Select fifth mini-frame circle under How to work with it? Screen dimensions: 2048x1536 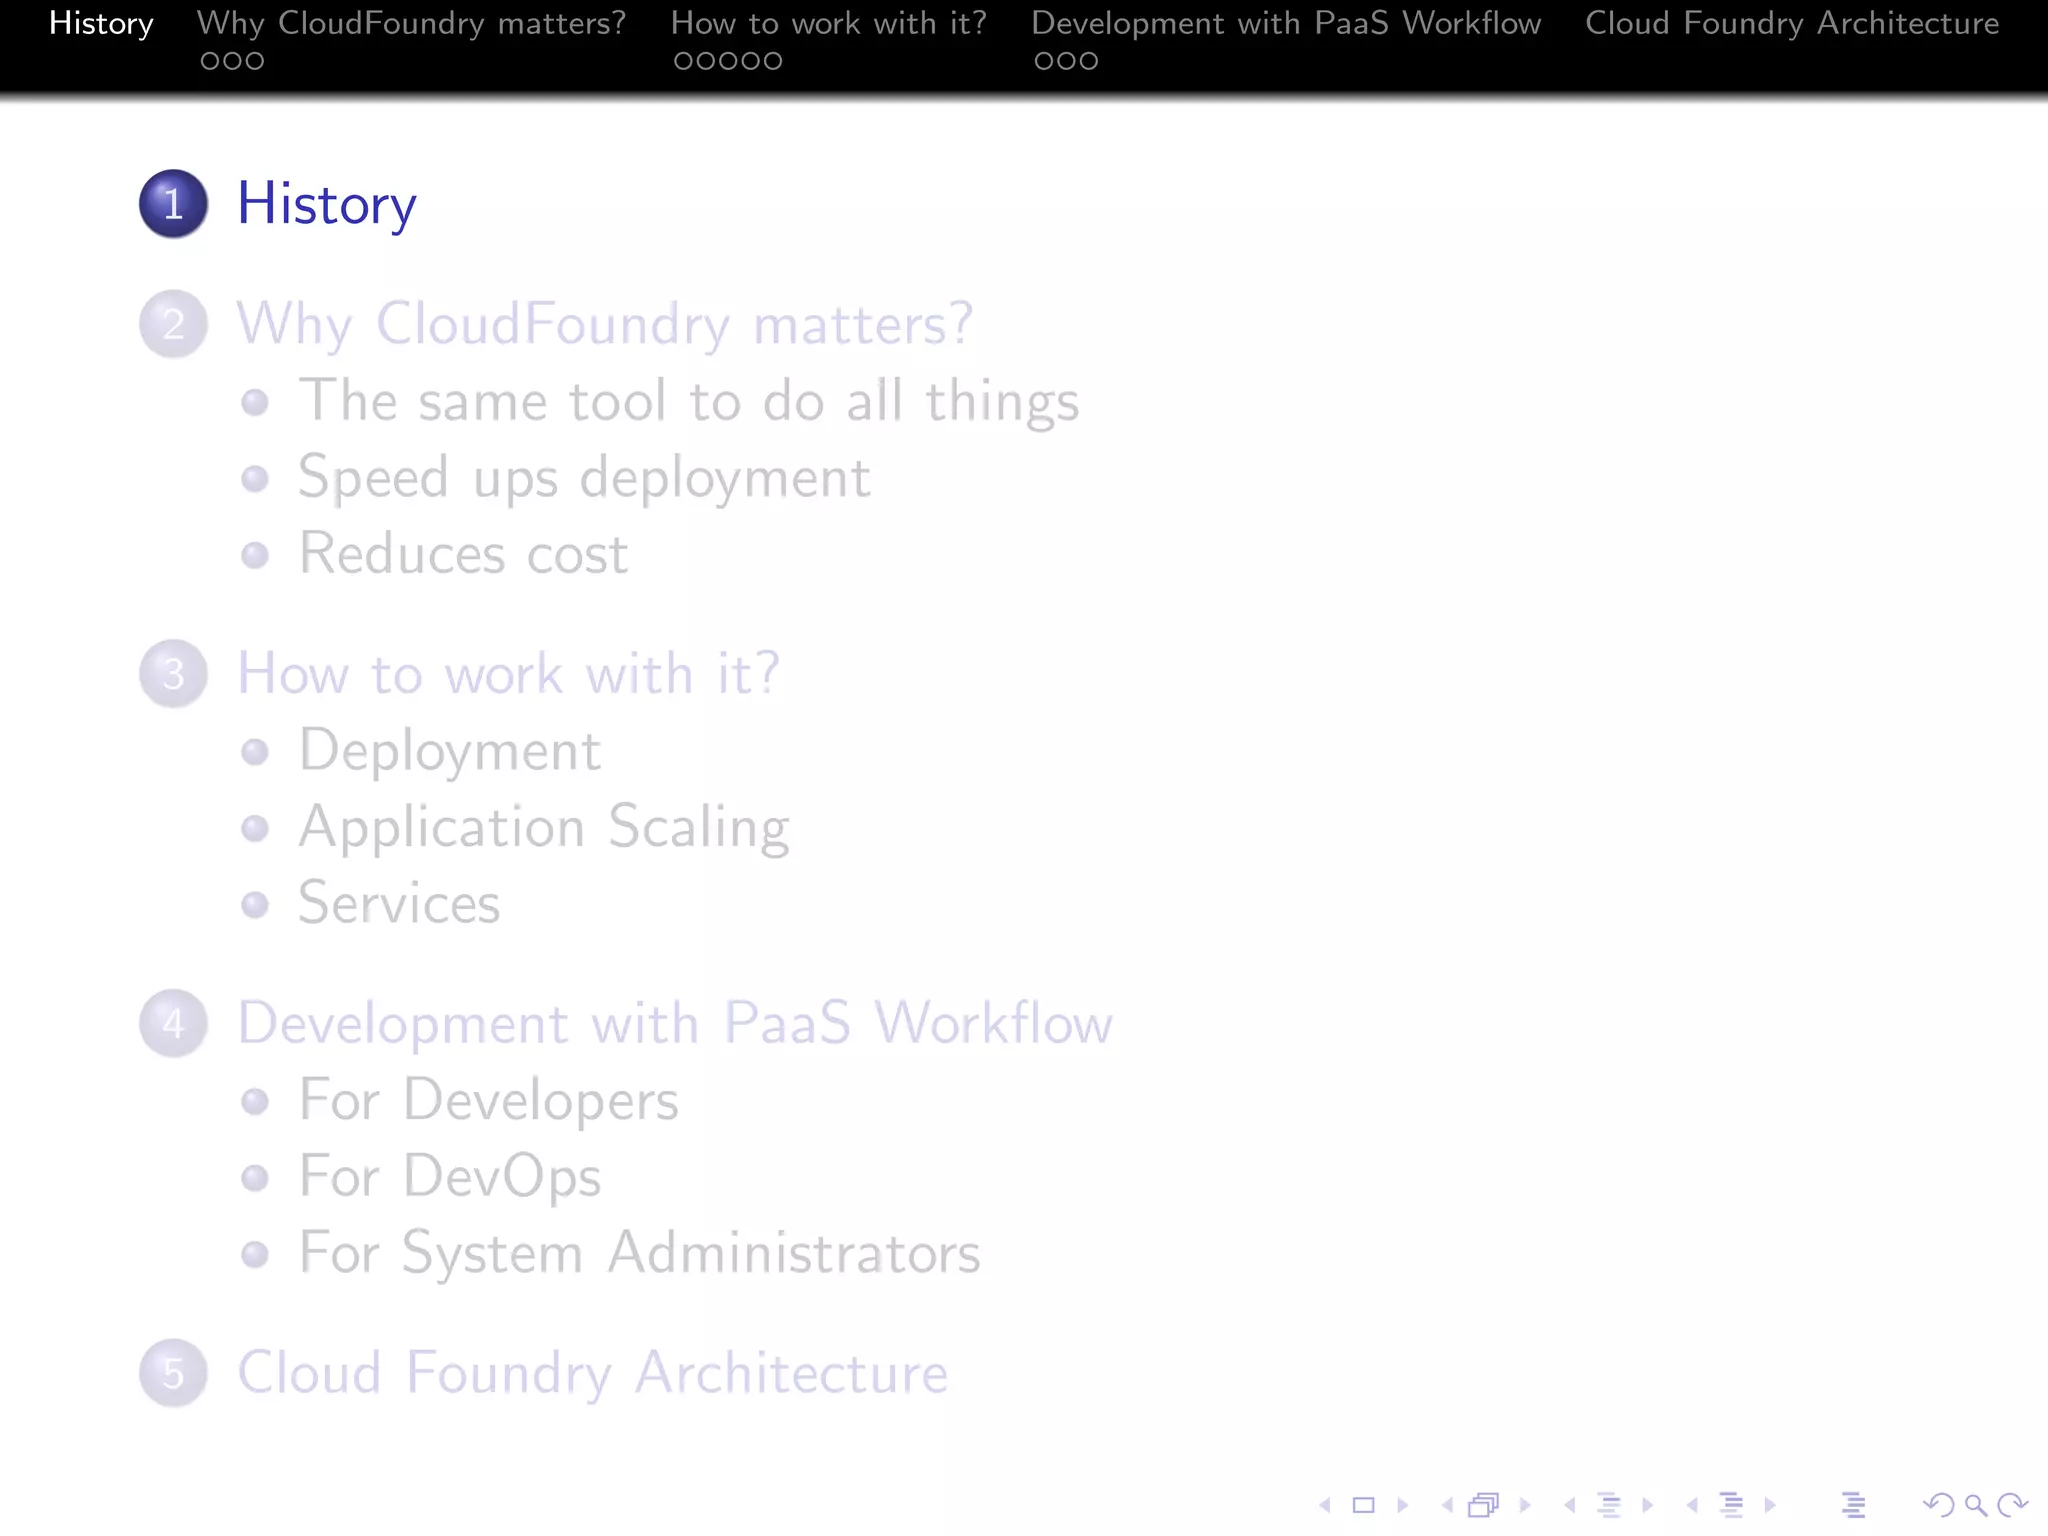coord(772,61)
